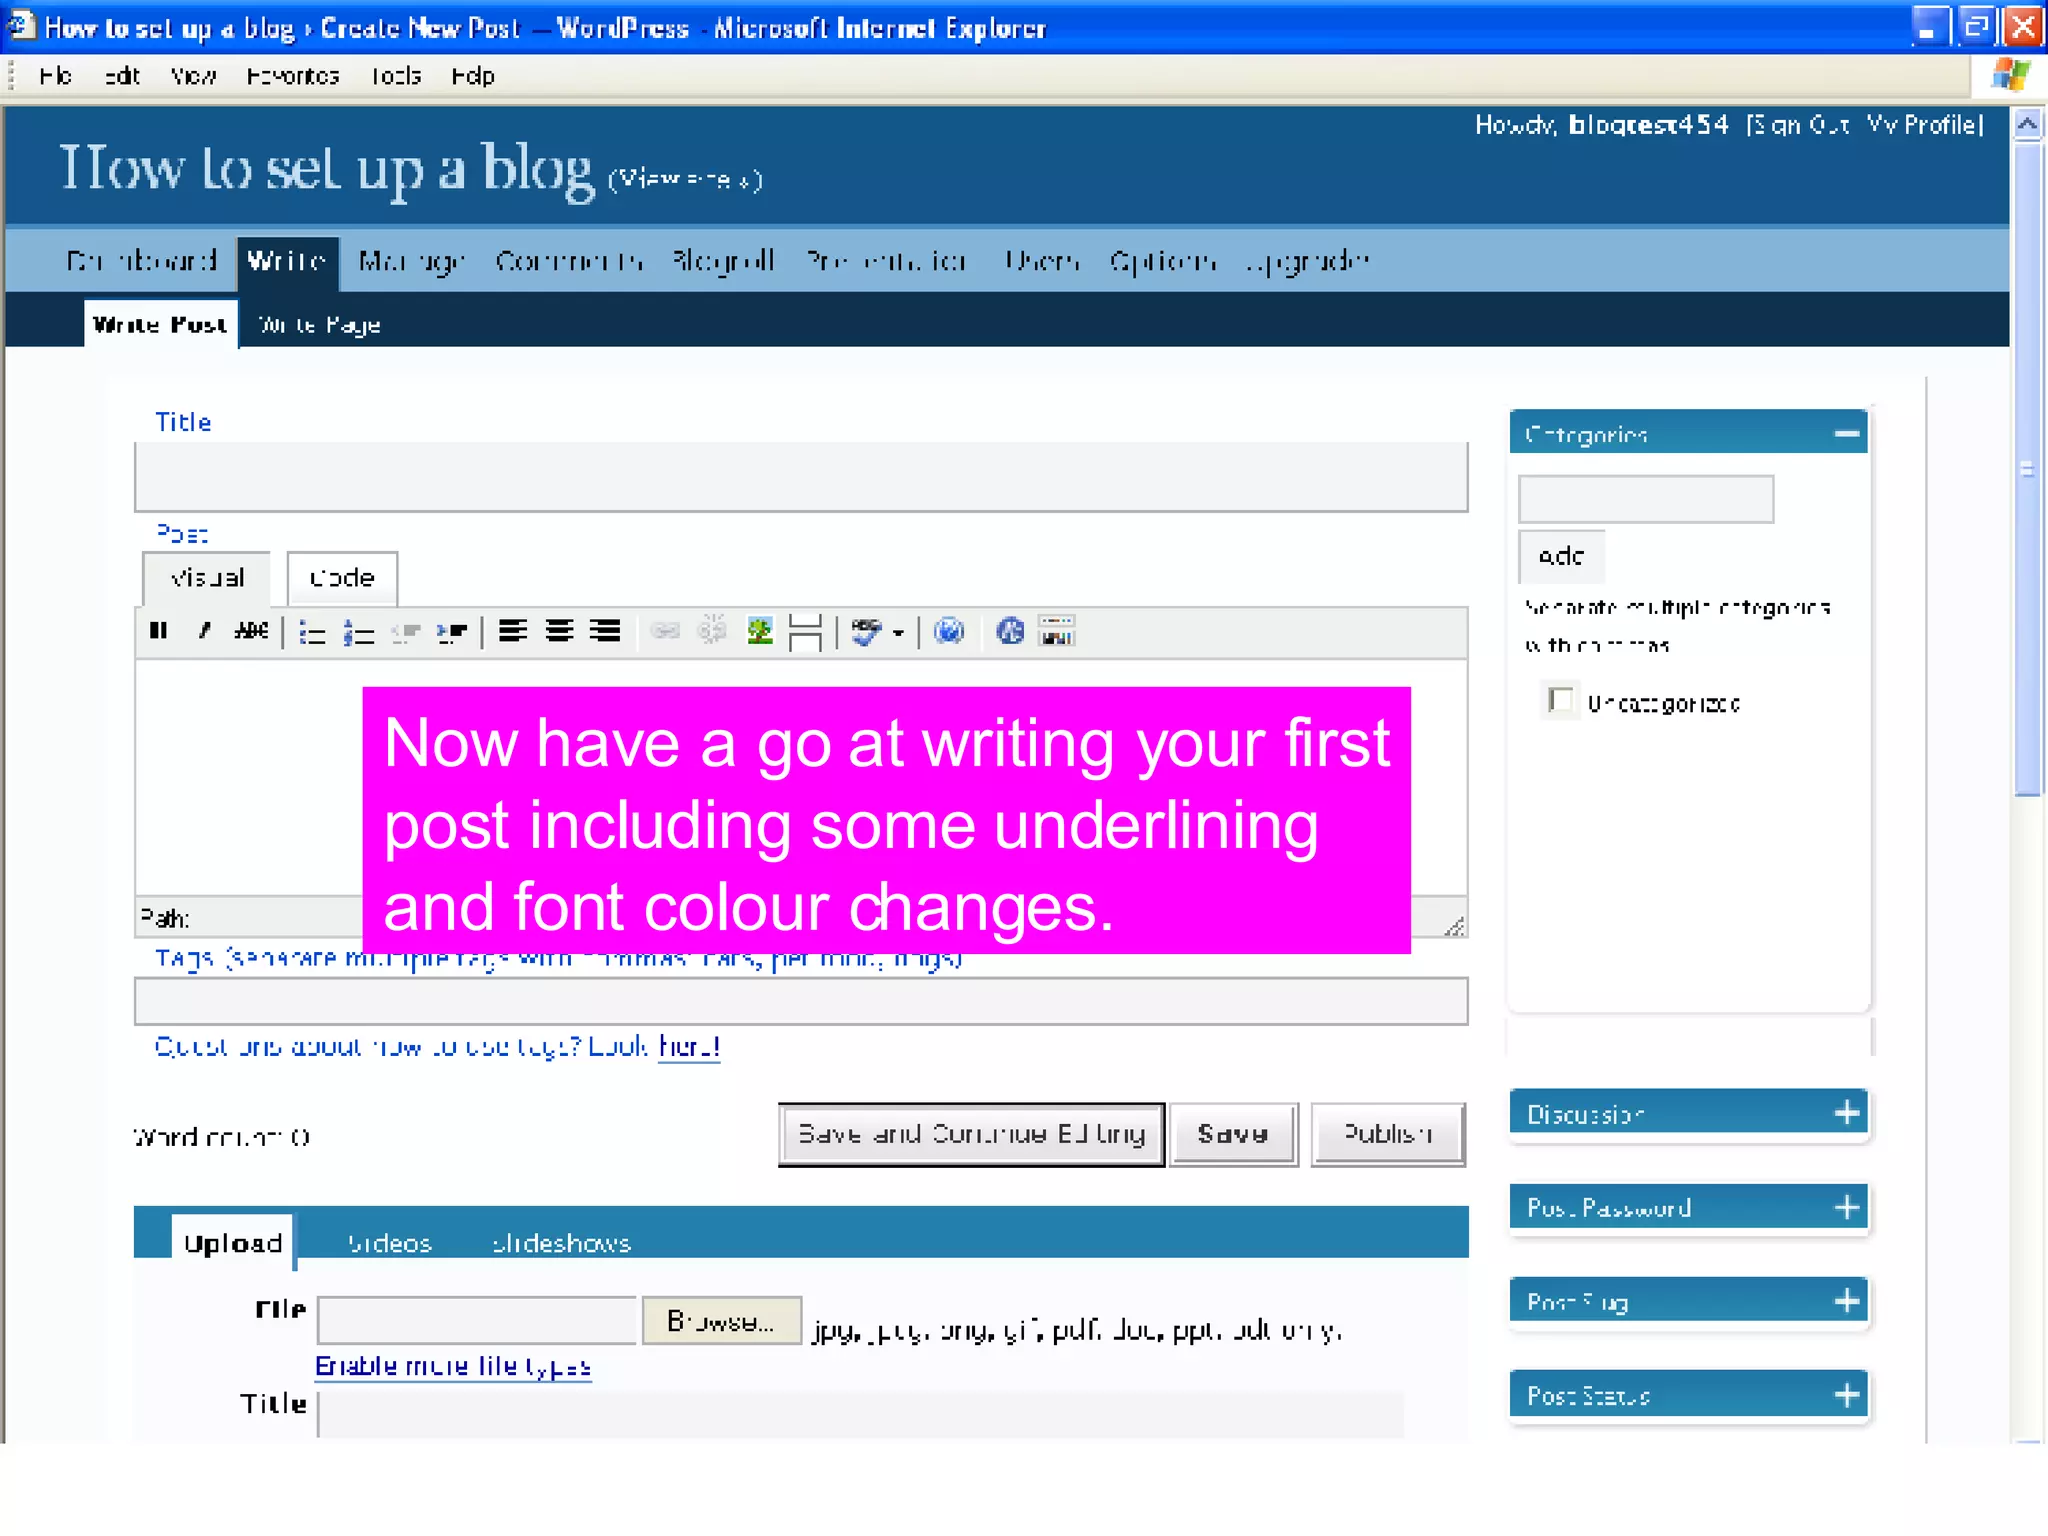Open the Slideshows tab
This screenshot has height=1536, width=2048.
[561, 1243]
